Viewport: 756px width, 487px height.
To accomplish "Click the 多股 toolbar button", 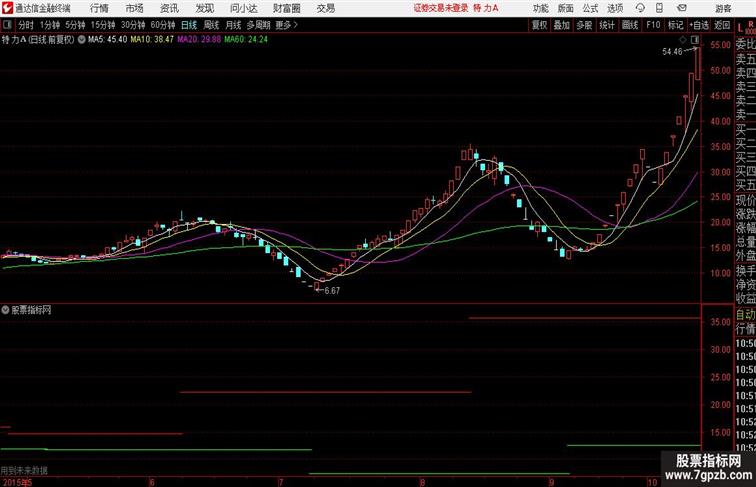I will pyautogui.click(x=584, y=25).
